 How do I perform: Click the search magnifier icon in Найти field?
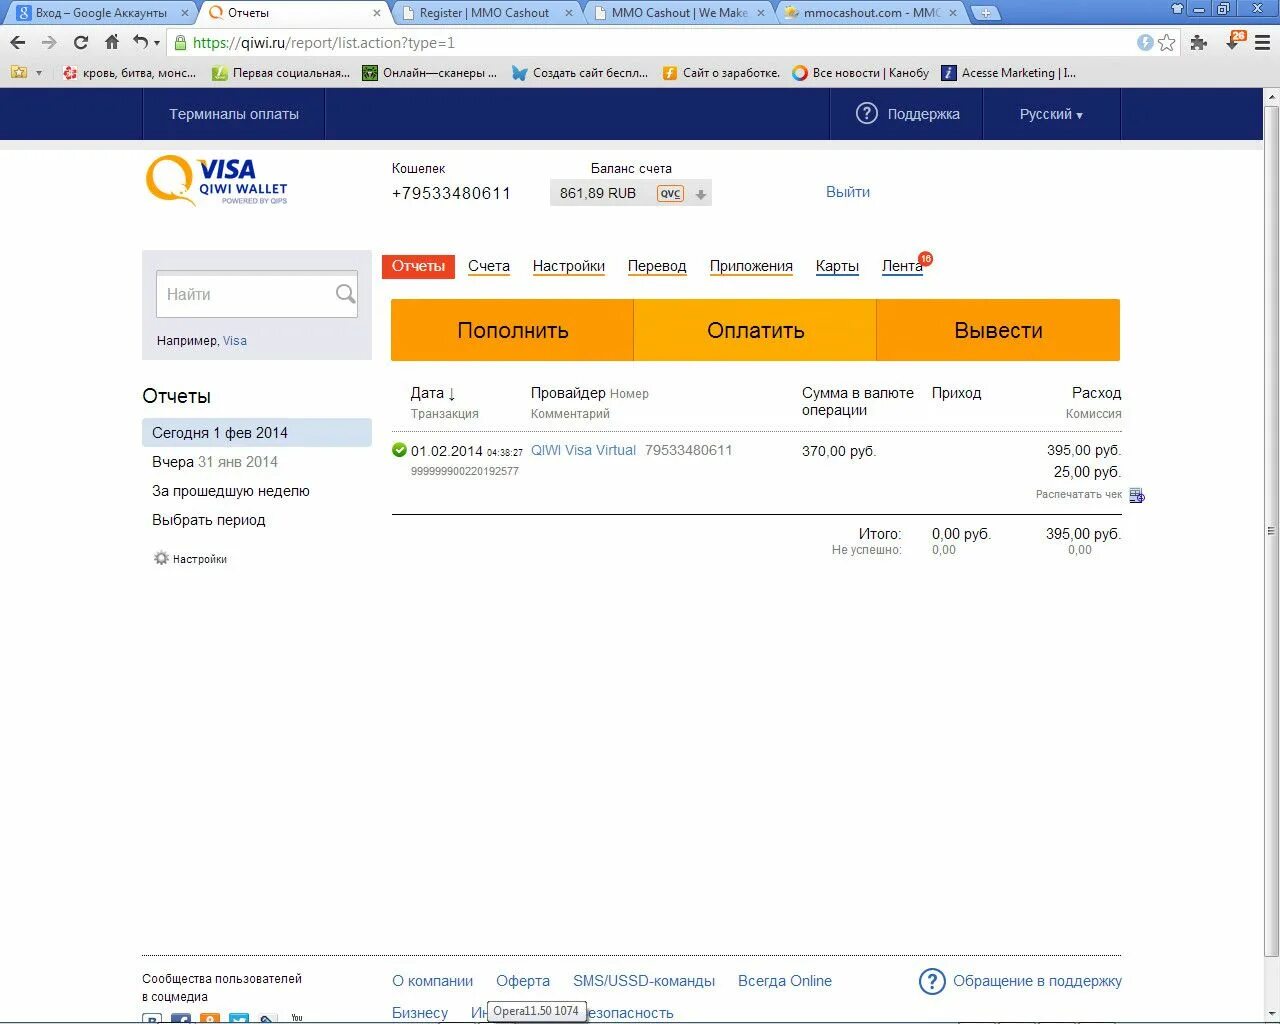pos(345,294)
